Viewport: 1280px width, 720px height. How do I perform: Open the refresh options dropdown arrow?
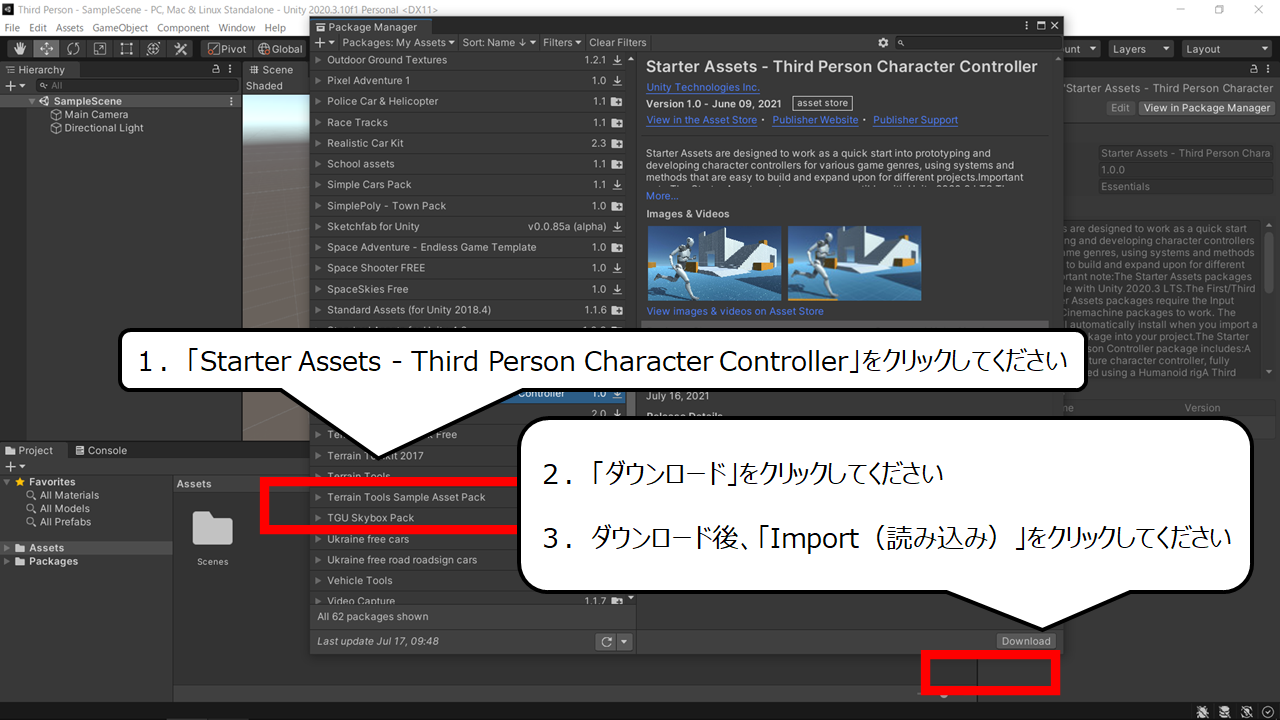tap(624, 642)
